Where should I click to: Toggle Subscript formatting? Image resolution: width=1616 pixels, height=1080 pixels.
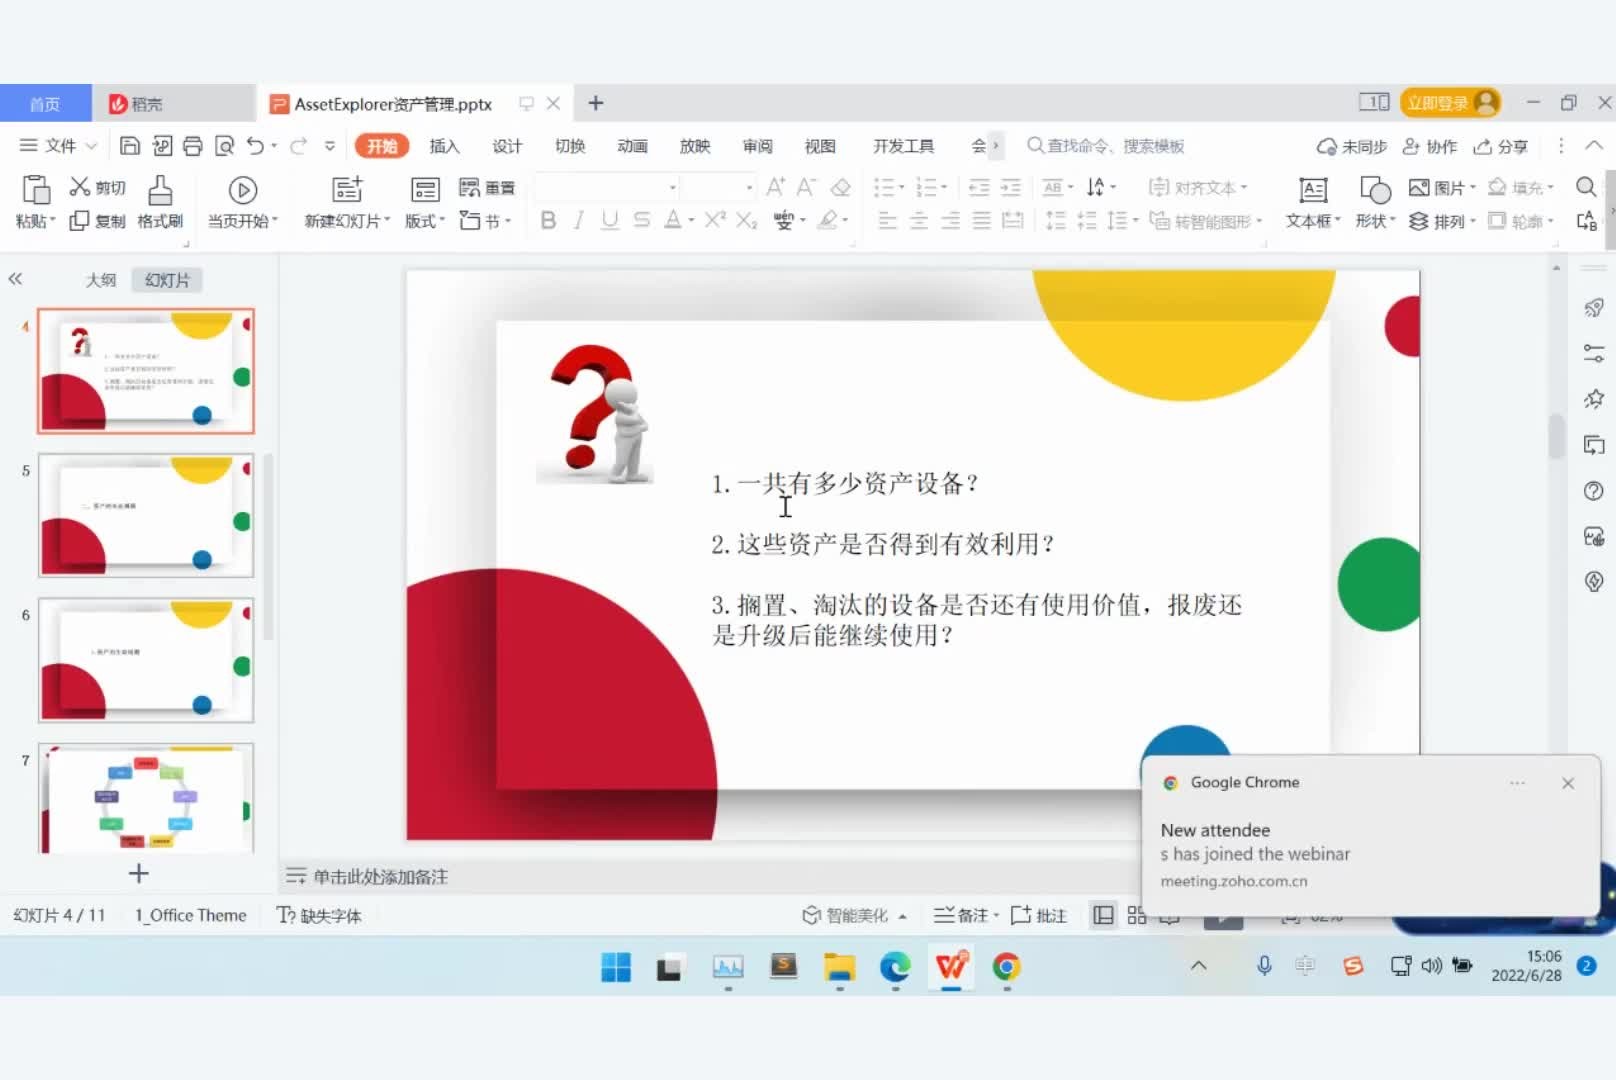746,220
